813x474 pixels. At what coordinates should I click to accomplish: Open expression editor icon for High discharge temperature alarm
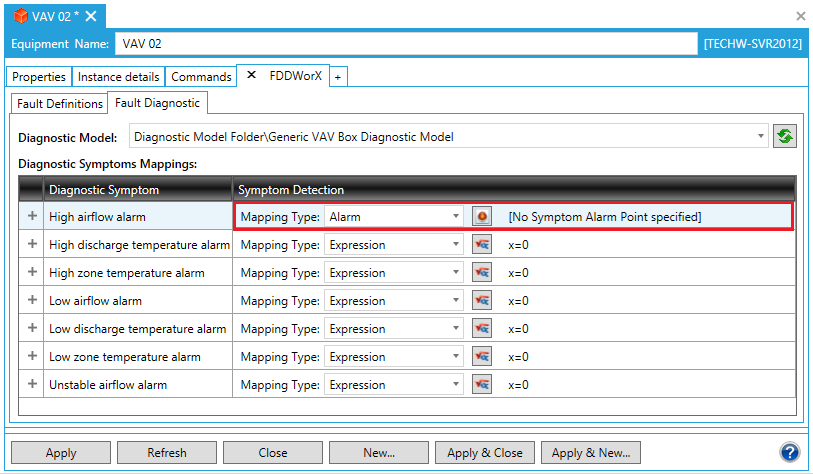pos(482,245)
